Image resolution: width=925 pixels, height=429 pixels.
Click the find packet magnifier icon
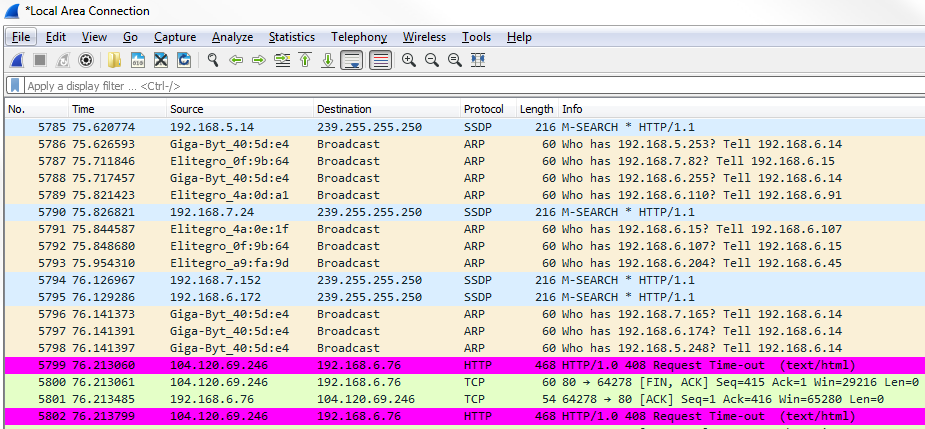pyautogui.click(x=213, y=60)
